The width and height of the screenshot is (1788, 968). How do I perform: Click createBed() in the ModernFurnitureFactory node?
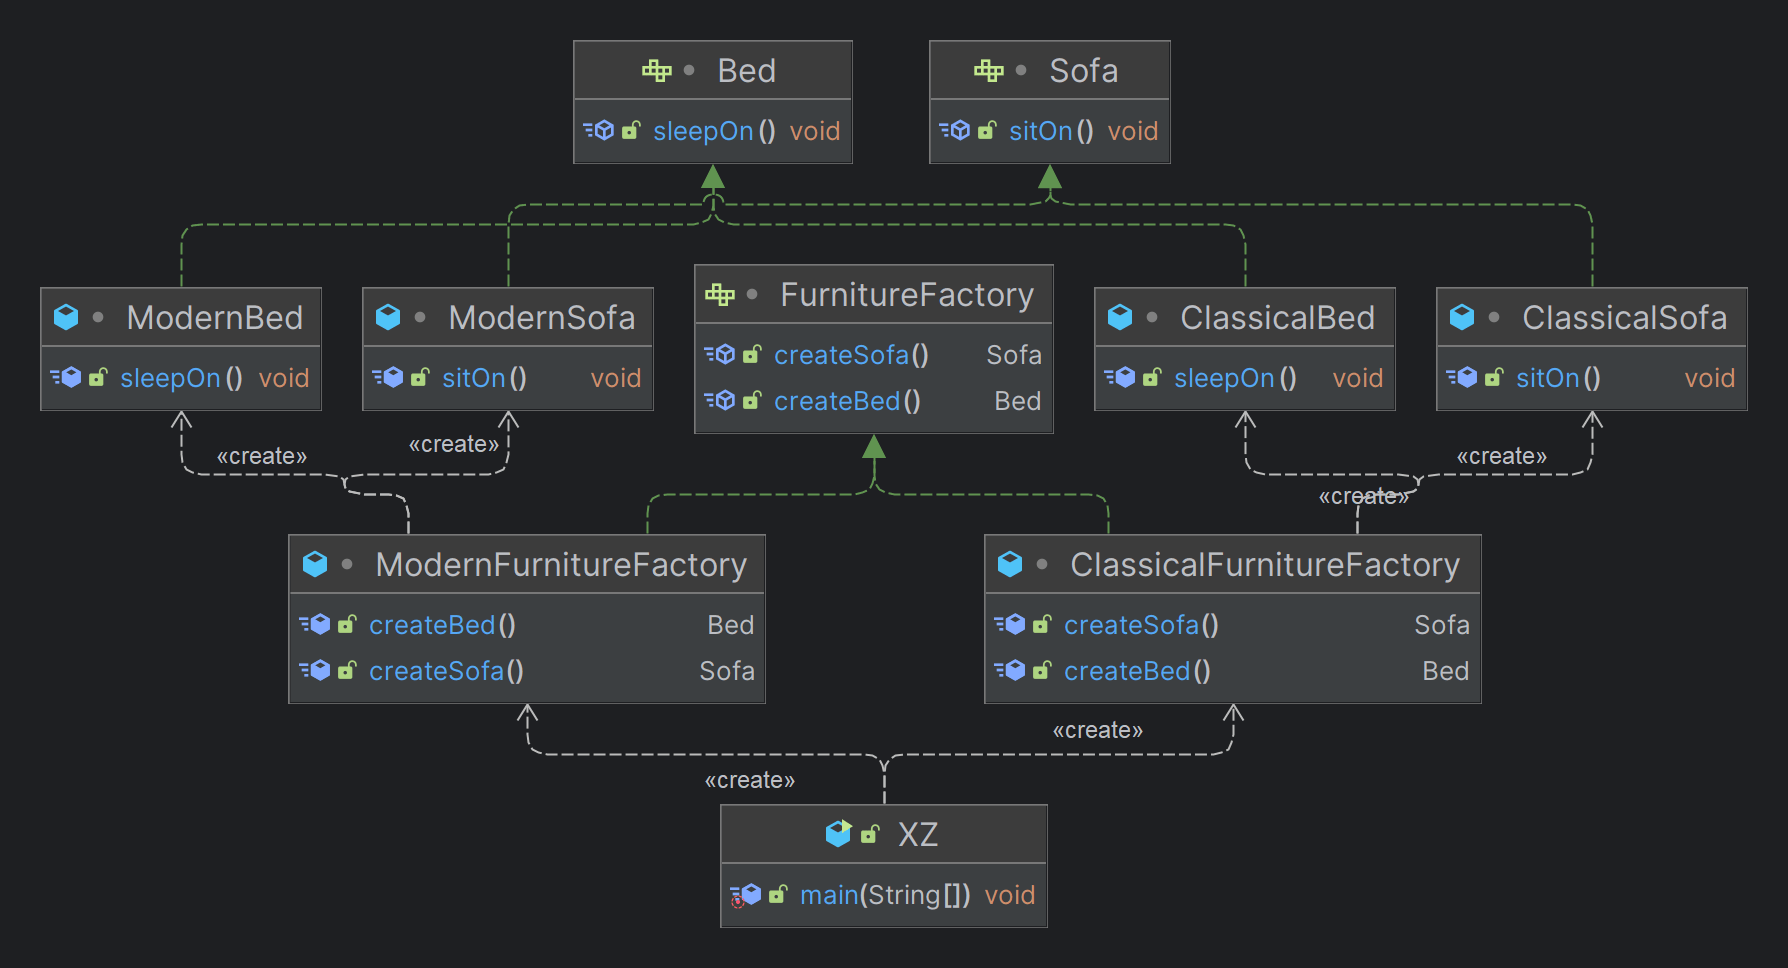click(442, 625)
